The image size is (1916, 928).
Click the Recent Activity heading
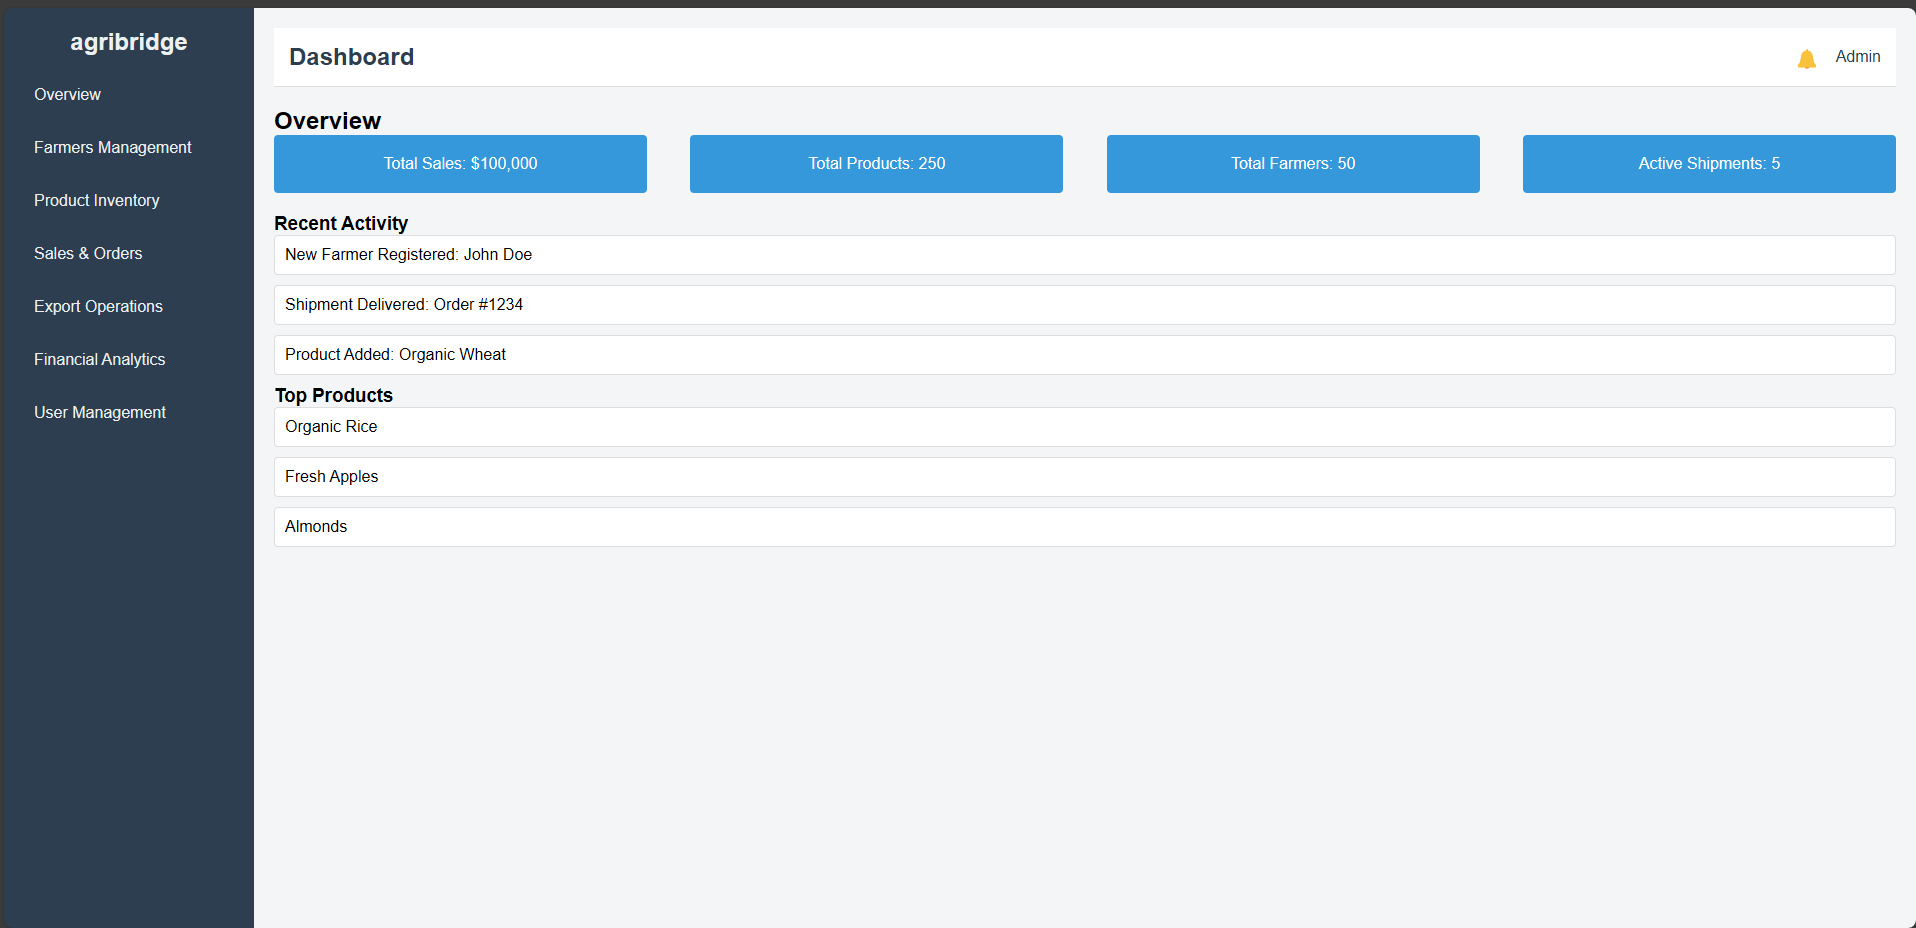[341, 223]
